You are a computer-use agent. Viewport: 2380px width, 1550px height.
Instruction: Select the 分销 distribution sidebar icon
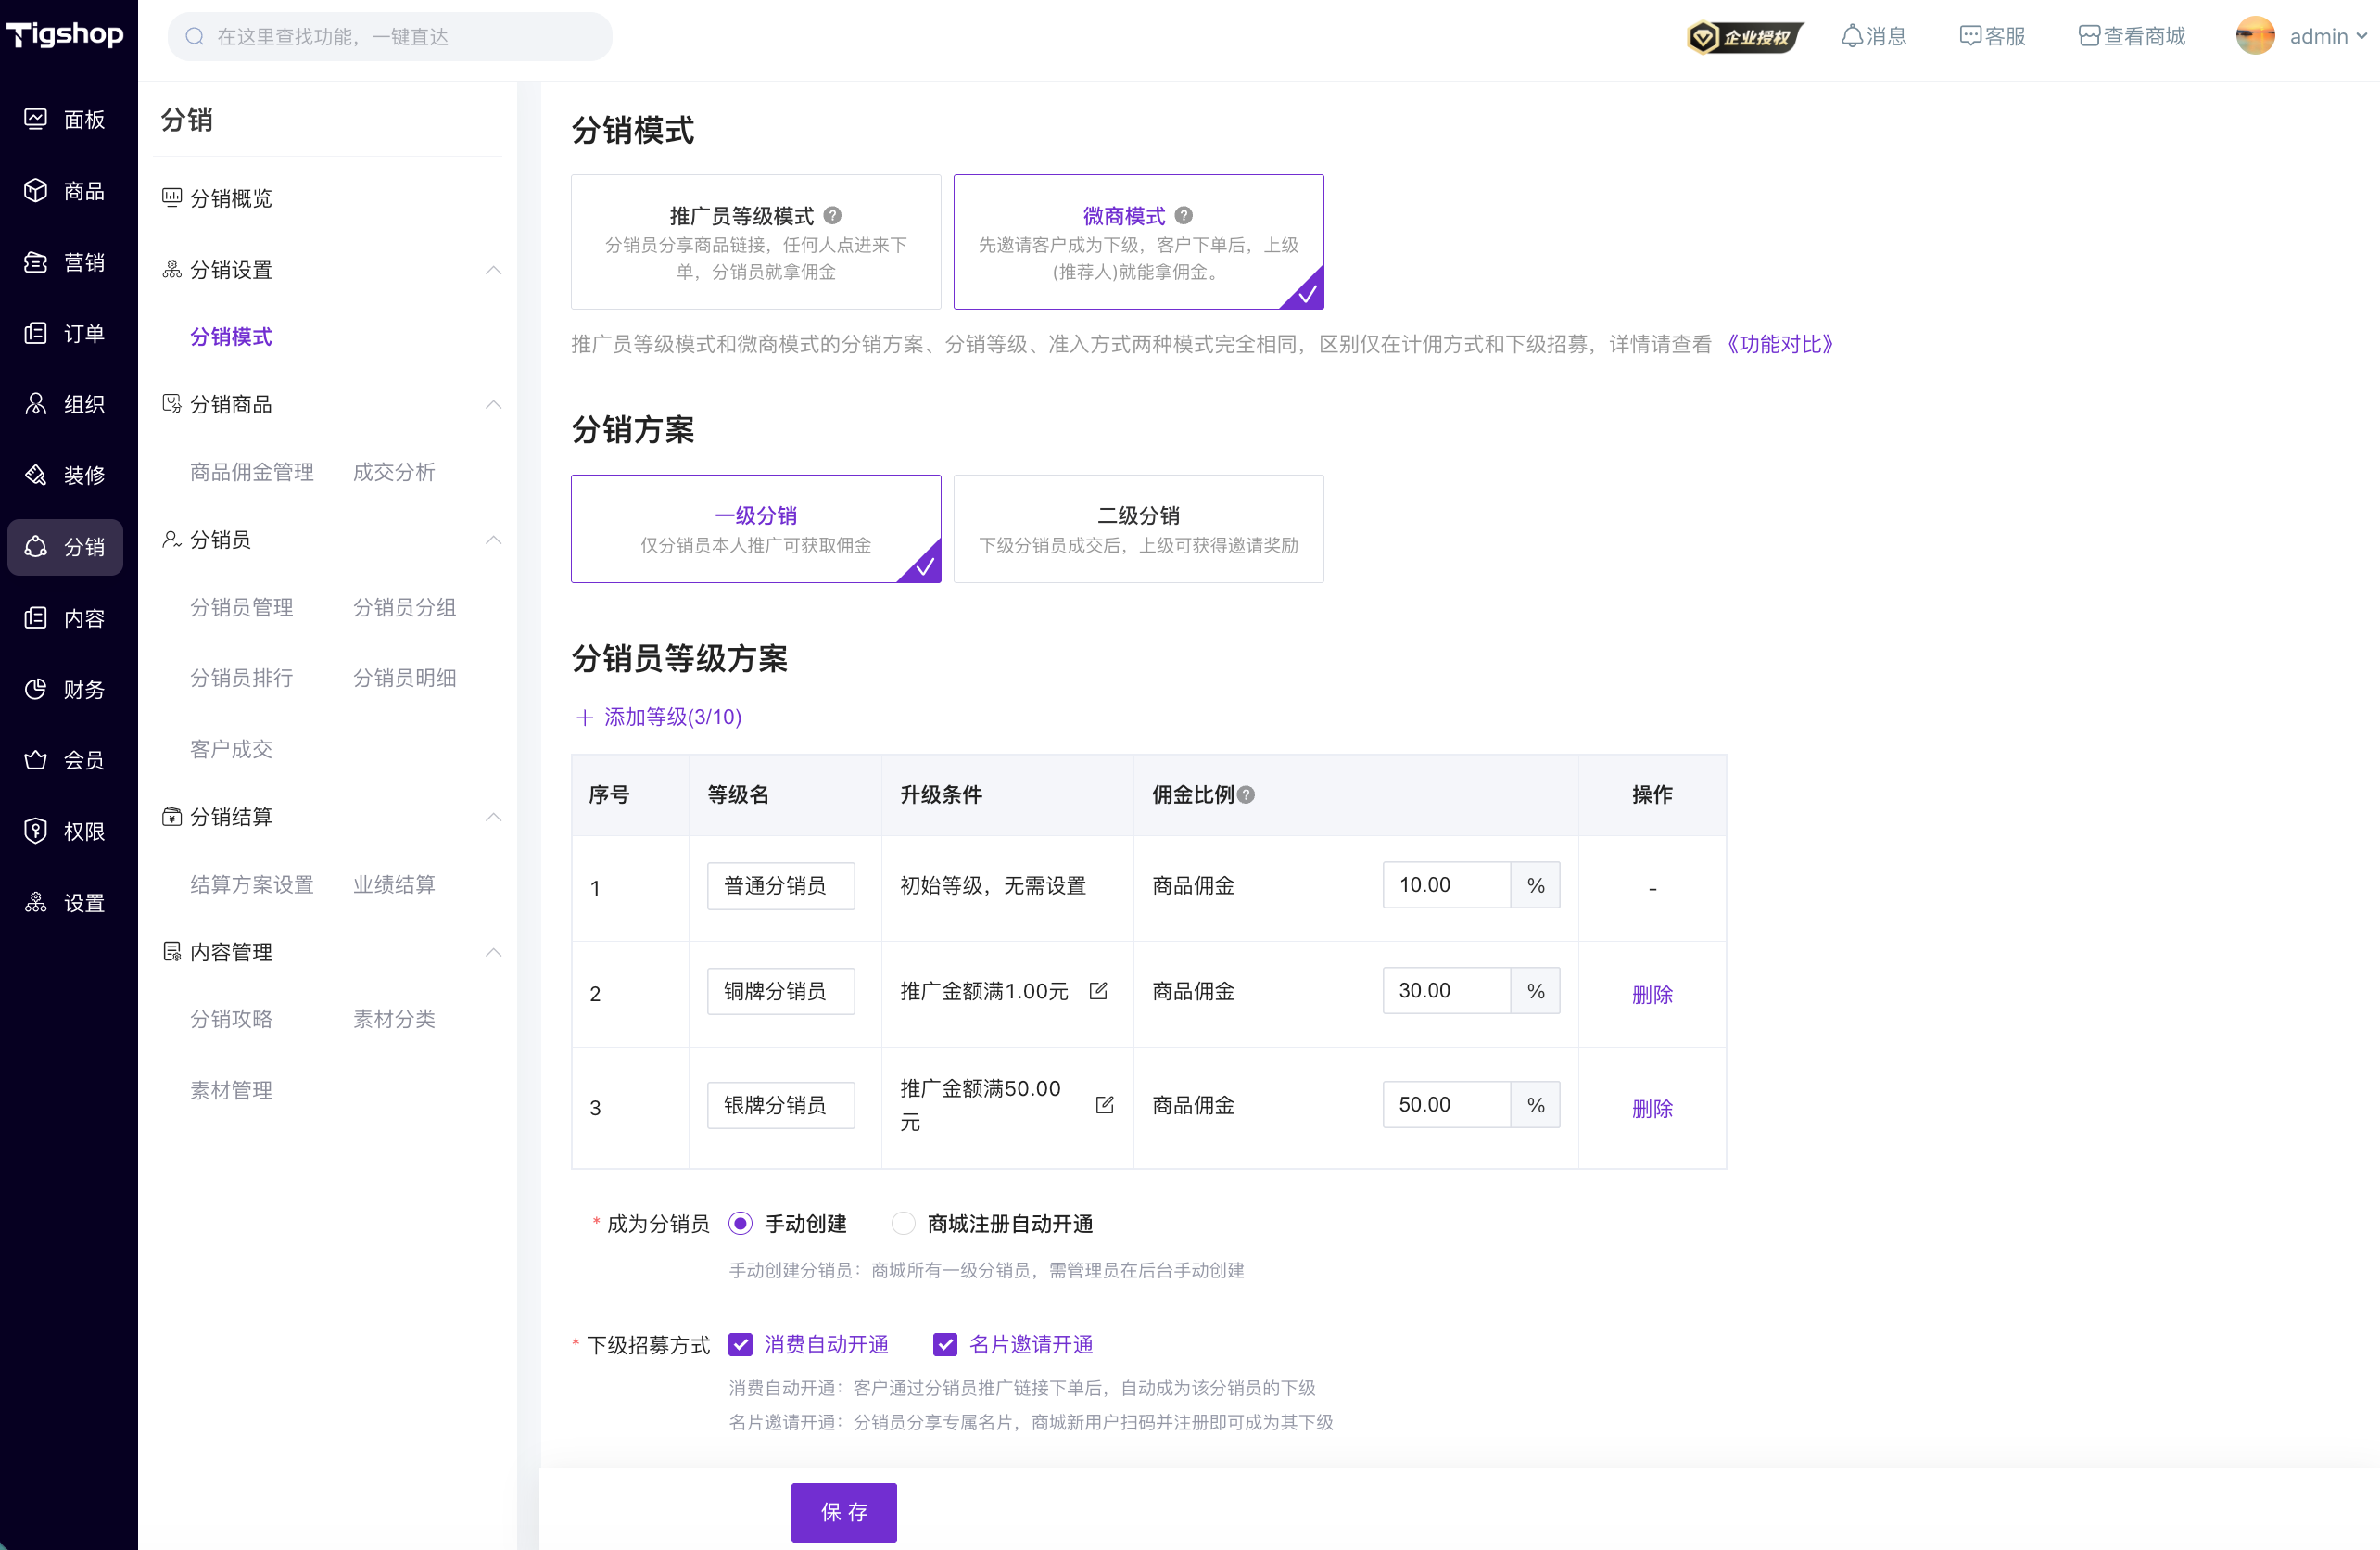coord(36,546)
